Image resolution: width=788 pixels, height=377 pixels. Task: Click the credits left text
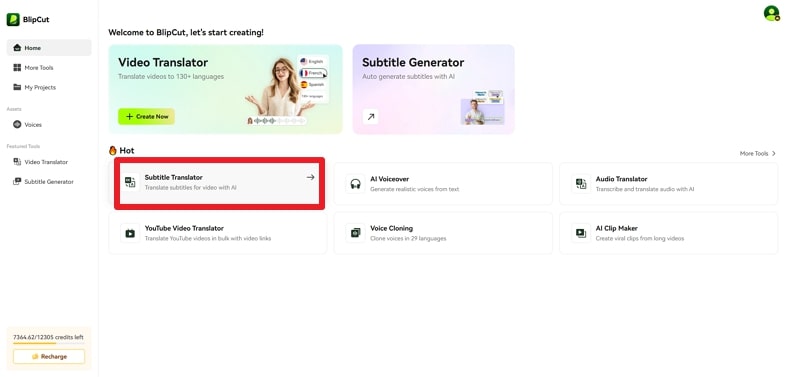[x=48, y=337]
